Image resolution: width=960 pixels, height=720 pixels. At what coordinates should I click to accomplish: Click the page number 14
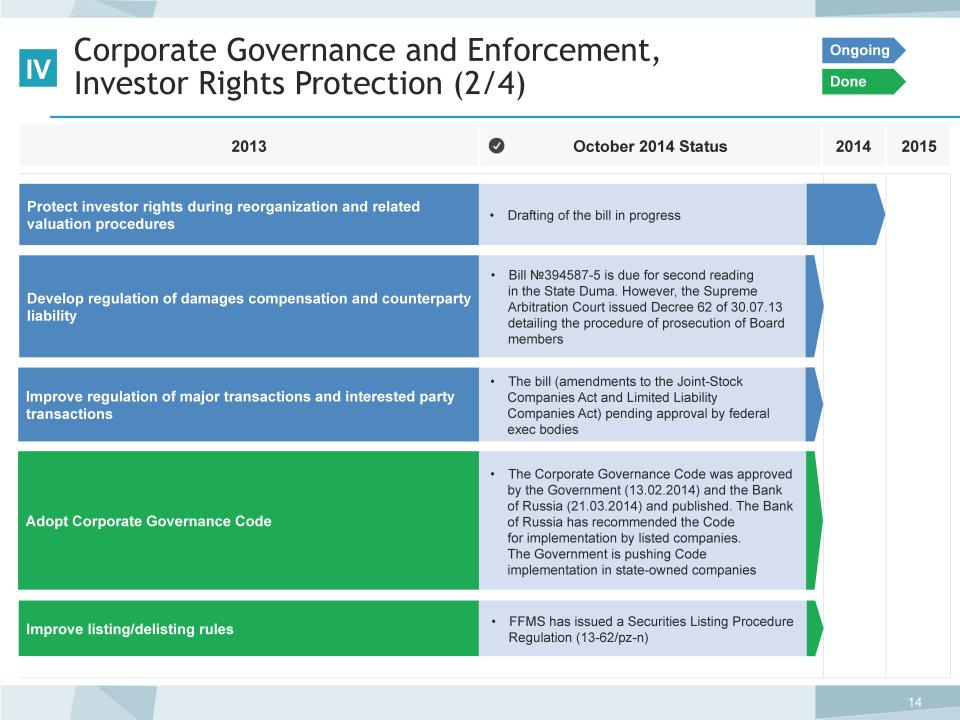(915, 702)
